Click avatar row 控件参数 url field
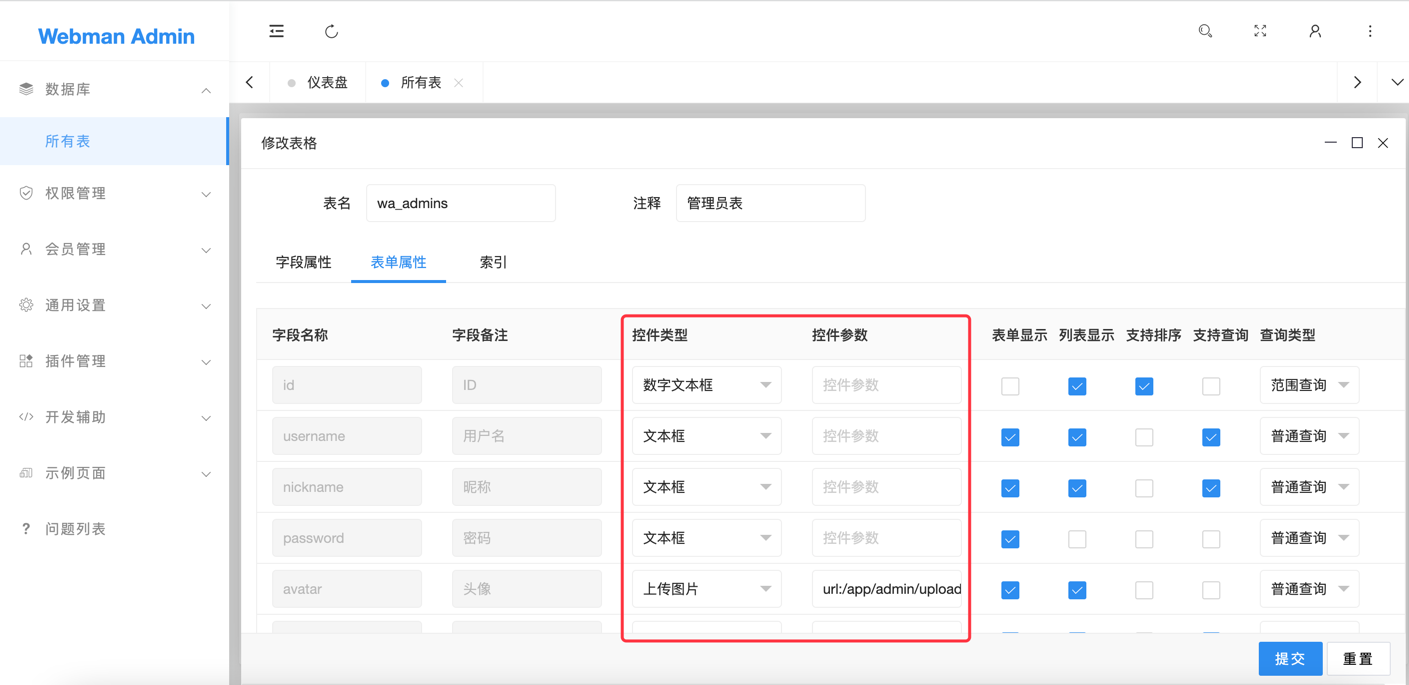 [887, 589]
